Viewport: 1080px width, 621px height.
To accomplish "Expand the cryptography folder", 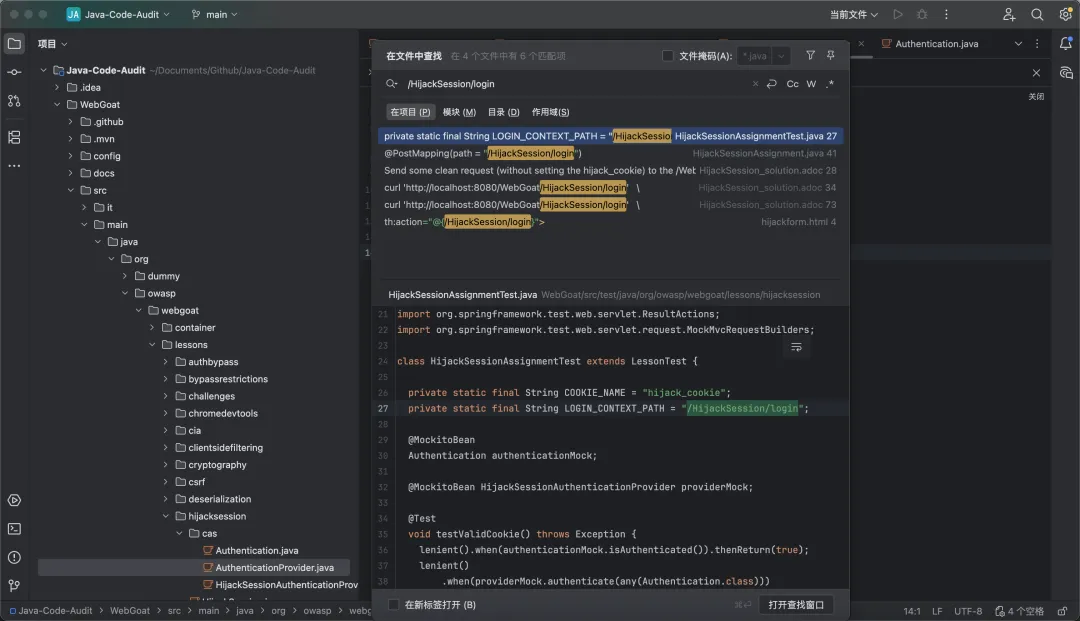I will pos(165,465).
